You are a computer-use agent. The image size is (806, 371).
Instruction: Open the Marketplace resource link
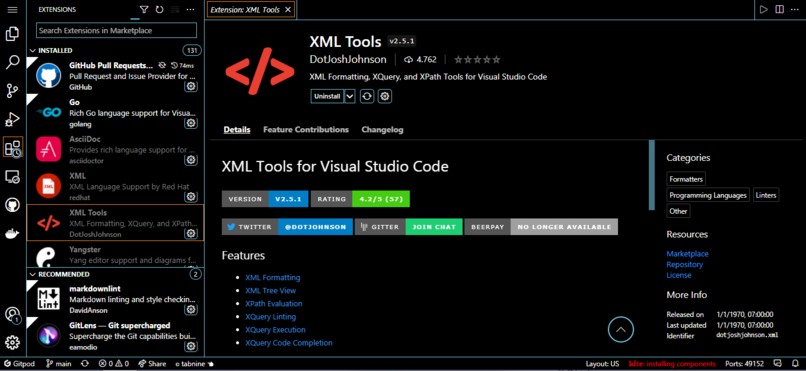tap(687, 254)
